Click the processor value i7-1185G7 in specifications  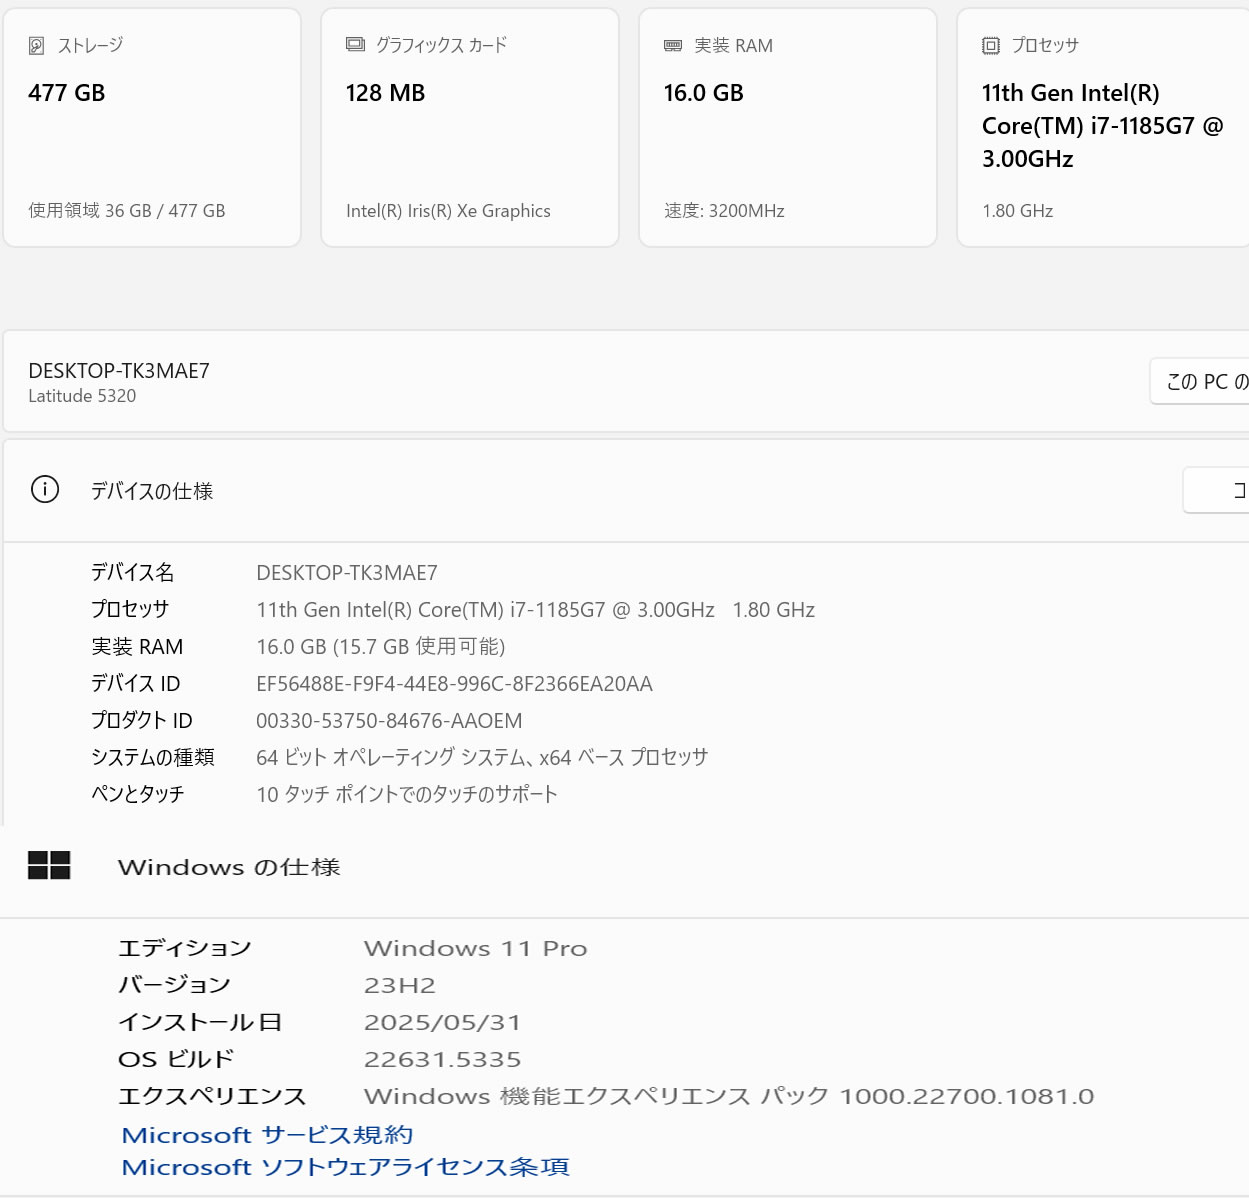point(536,610)
